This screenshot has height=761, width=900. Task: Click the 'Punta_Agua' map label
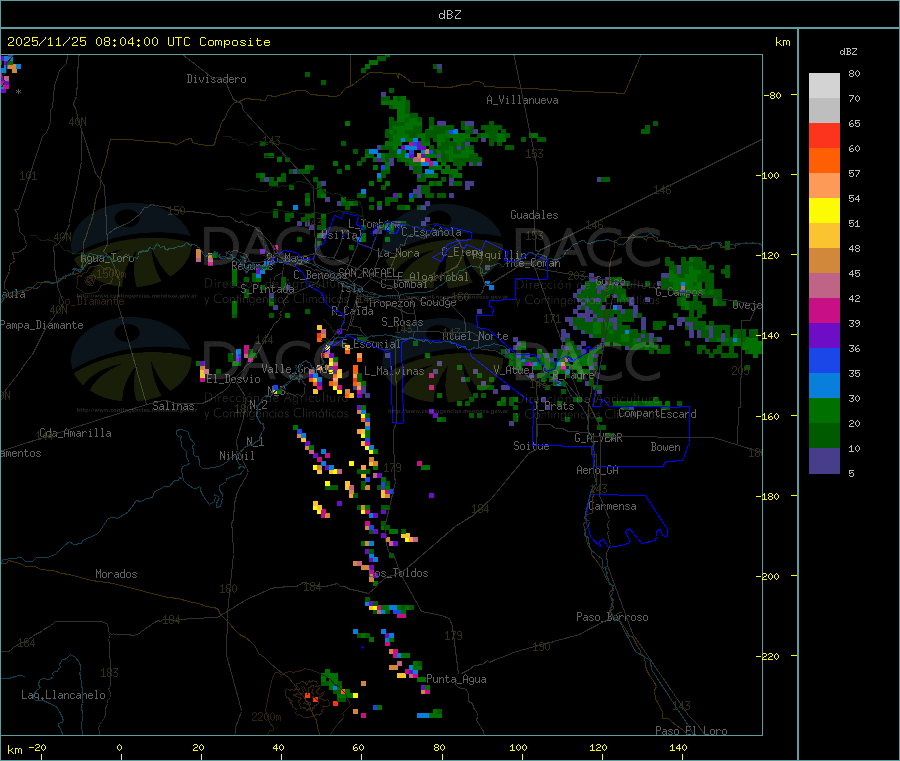tap(456, 679)
